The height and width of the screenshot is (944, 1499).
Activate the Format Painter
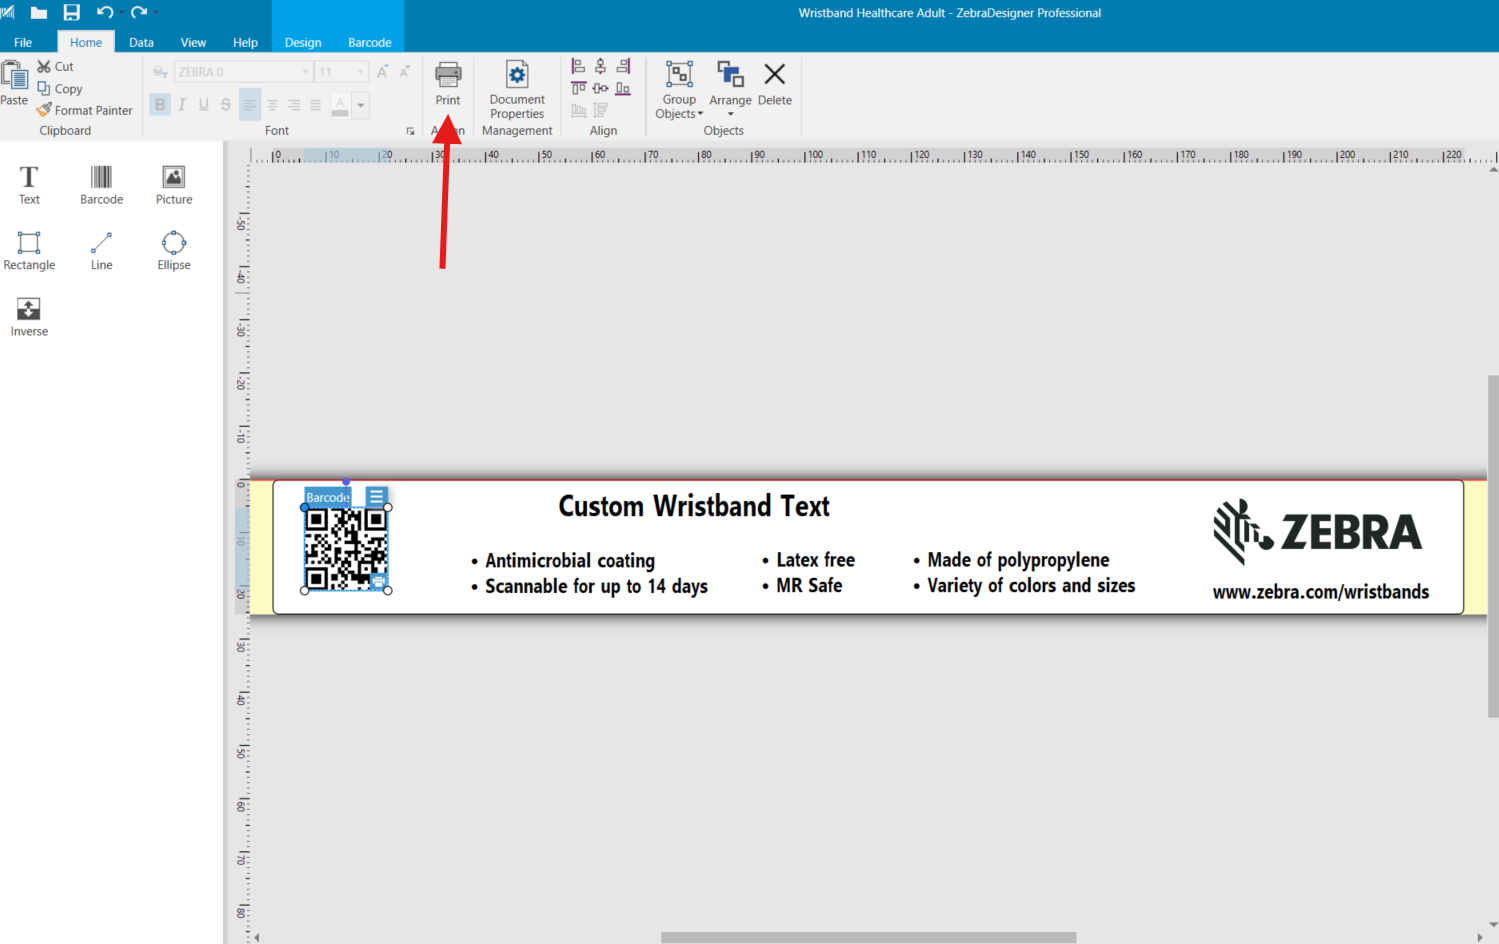coord(84,110)
